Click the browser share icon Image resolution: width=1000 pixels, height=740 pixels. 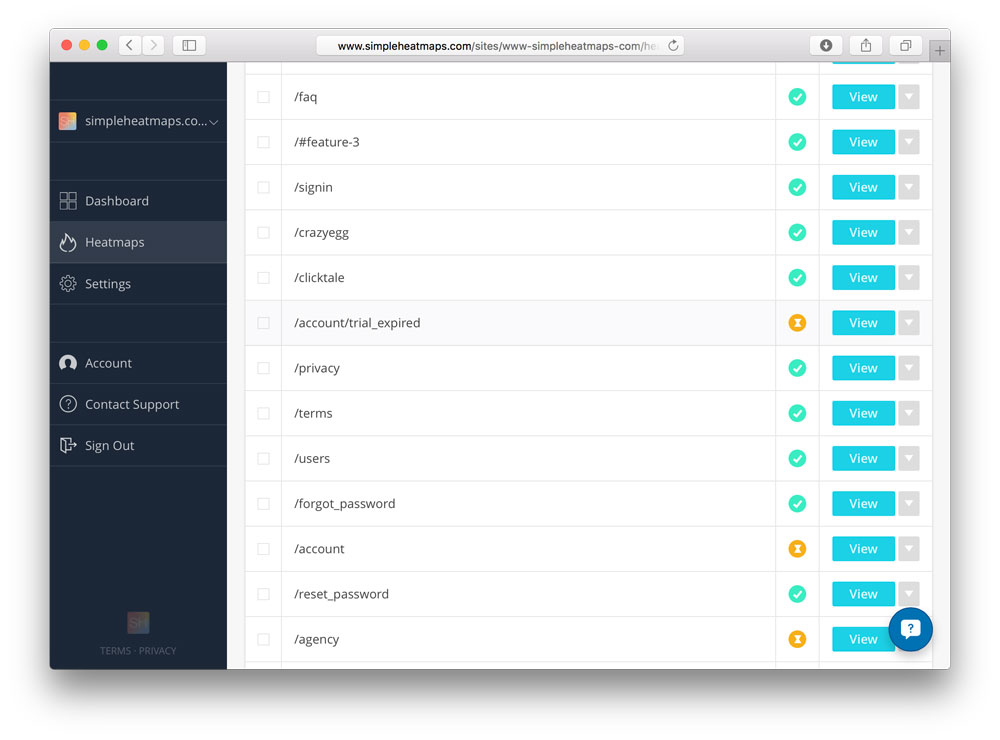(865, 45)
